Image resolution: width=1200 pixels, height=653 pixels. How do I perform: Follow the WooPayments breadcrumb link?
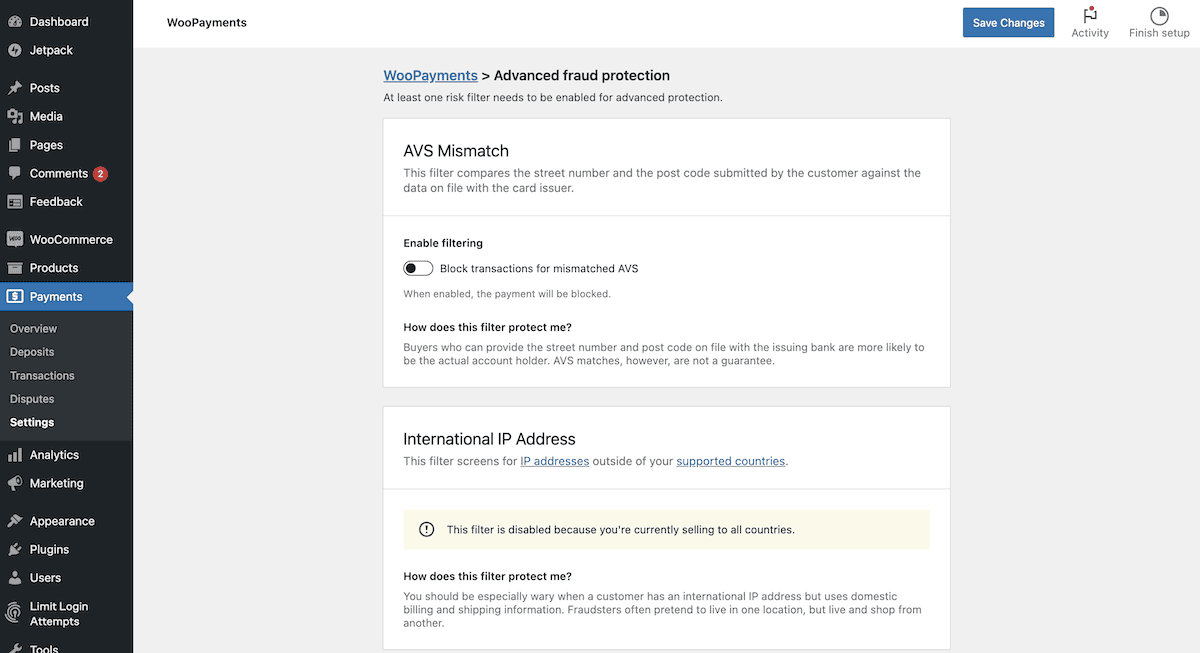(x=431, y=75)
